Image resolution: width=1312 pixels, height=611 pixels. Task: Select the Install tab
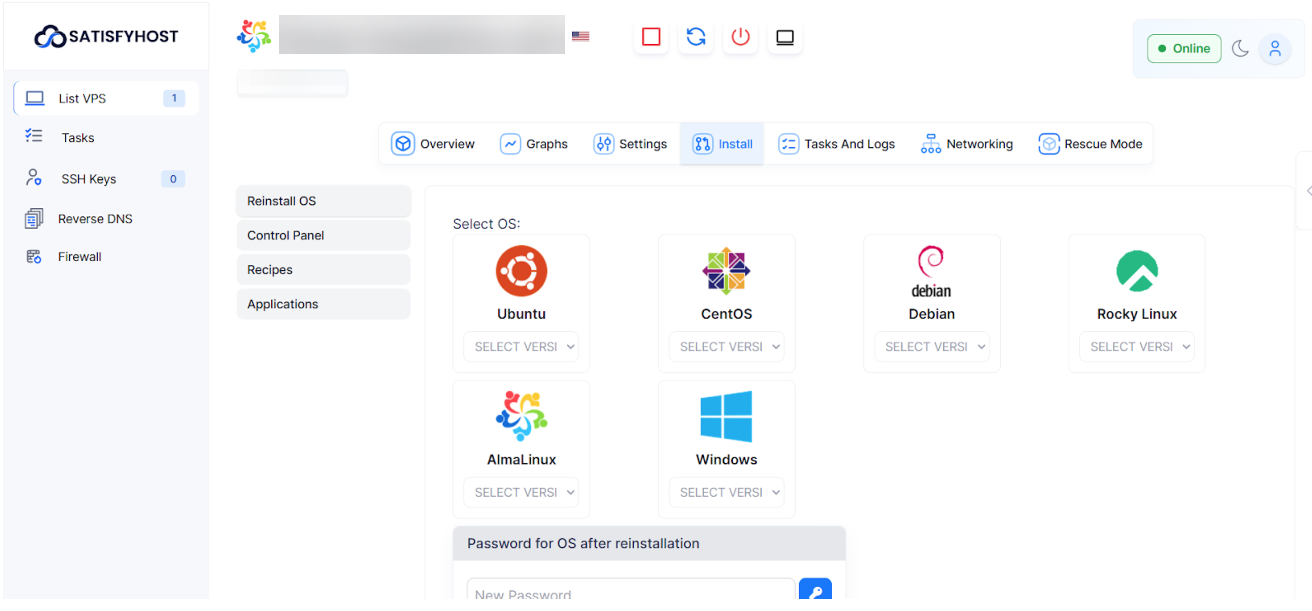[x=722, y=144]
